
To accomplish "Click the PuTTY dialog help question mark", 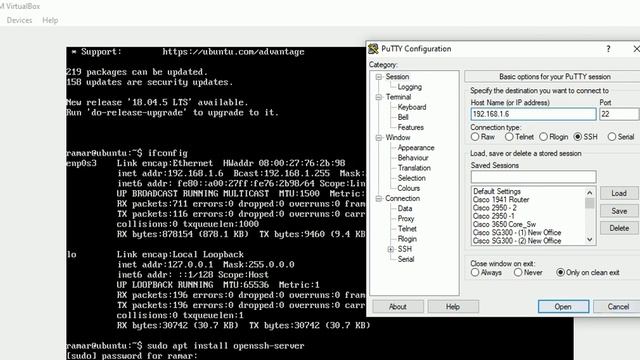I will [x=608, y=49].
